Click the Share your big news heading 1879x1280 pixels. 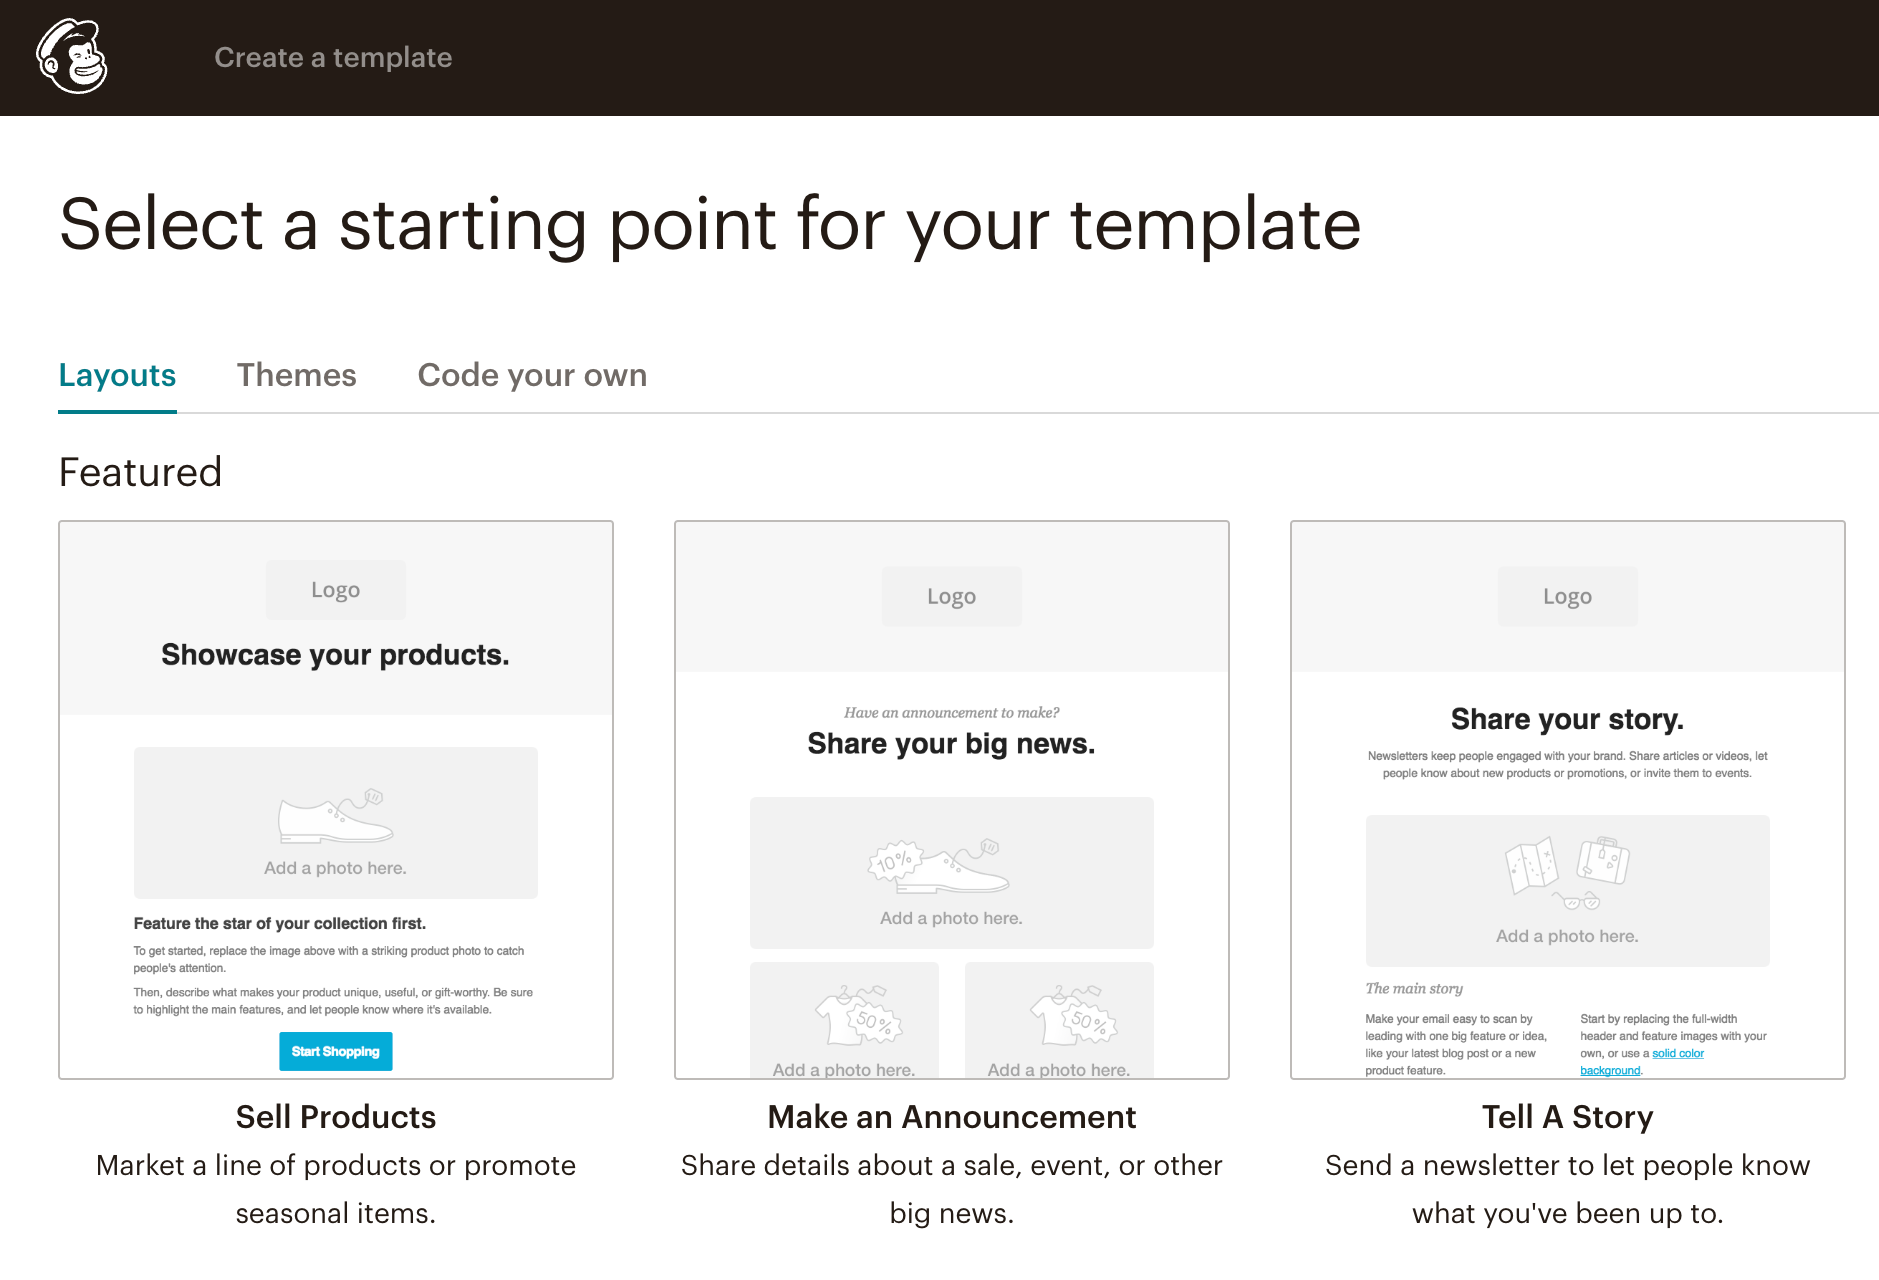(x=951, y=744)
